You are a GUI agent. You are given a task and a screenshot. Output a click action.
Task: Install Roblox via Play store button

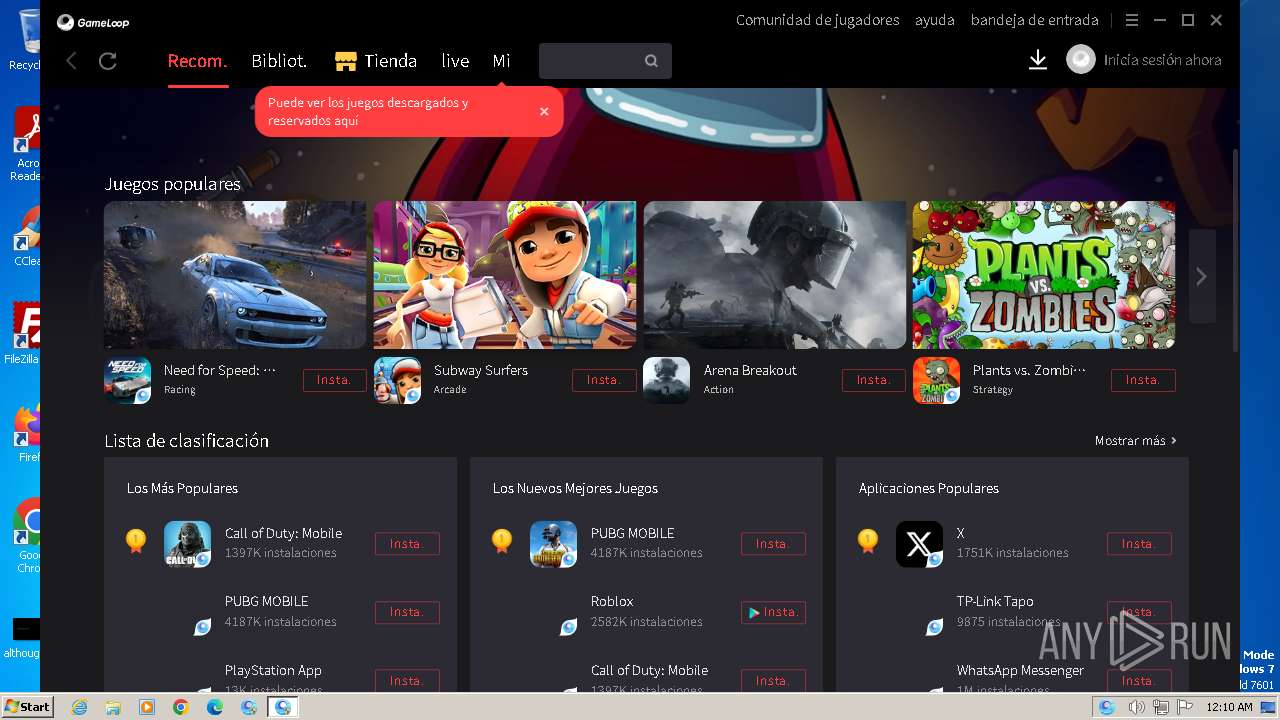pyautogui.click(x=773, y=612)
